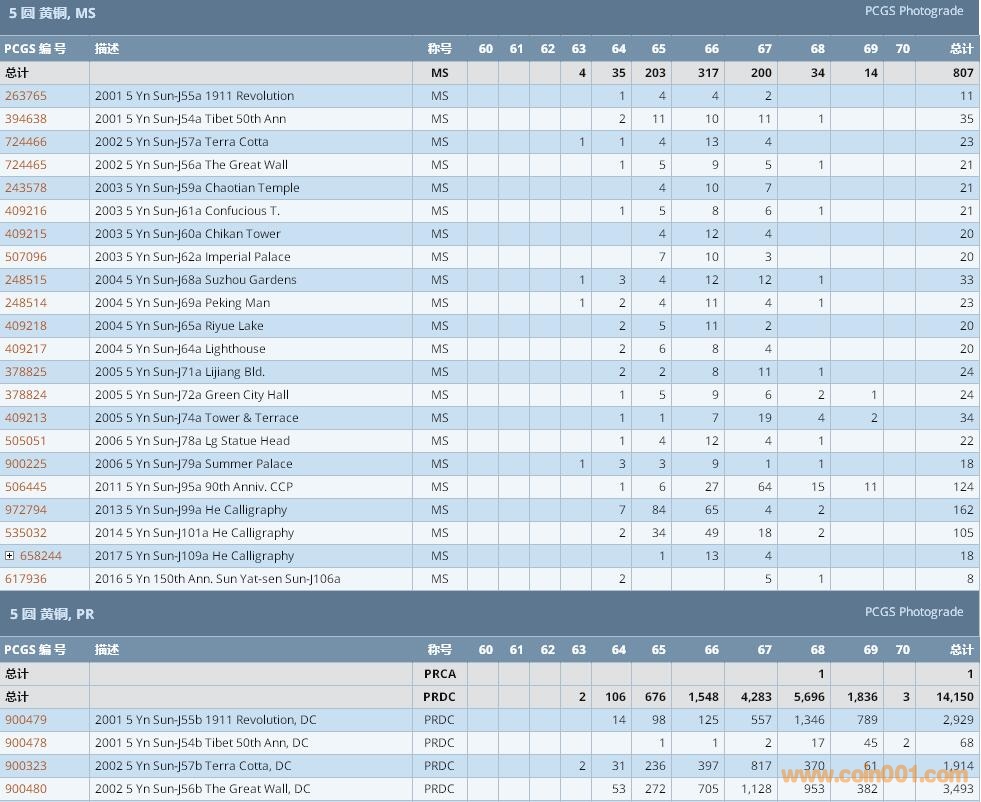
Task: Open PCGS number 394638 link
Action: [26, 119]
